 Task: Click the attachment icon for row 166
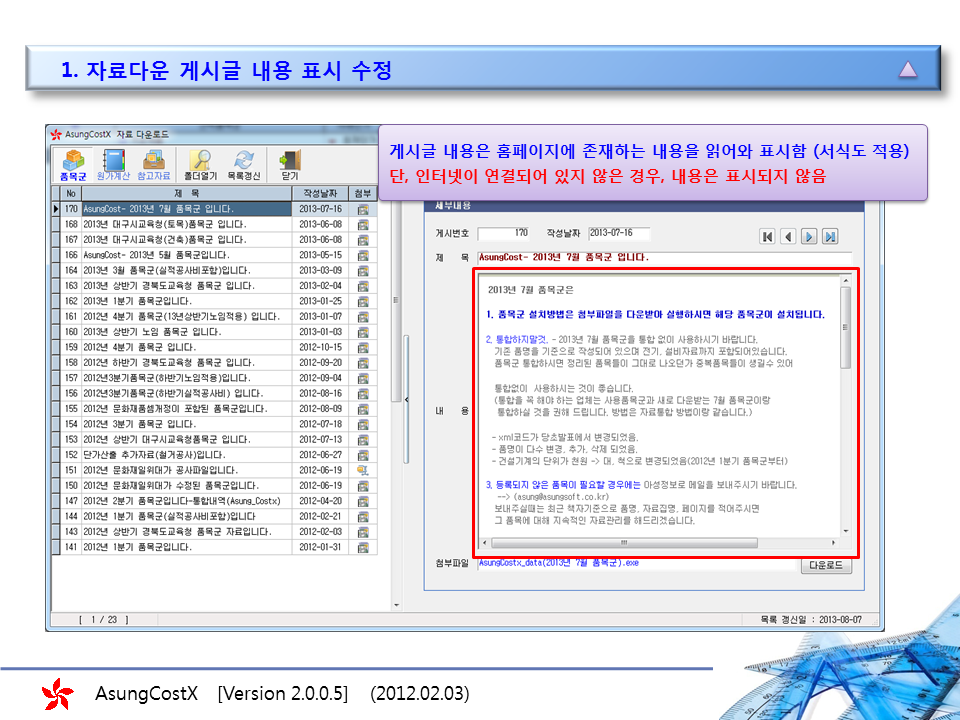363,255
